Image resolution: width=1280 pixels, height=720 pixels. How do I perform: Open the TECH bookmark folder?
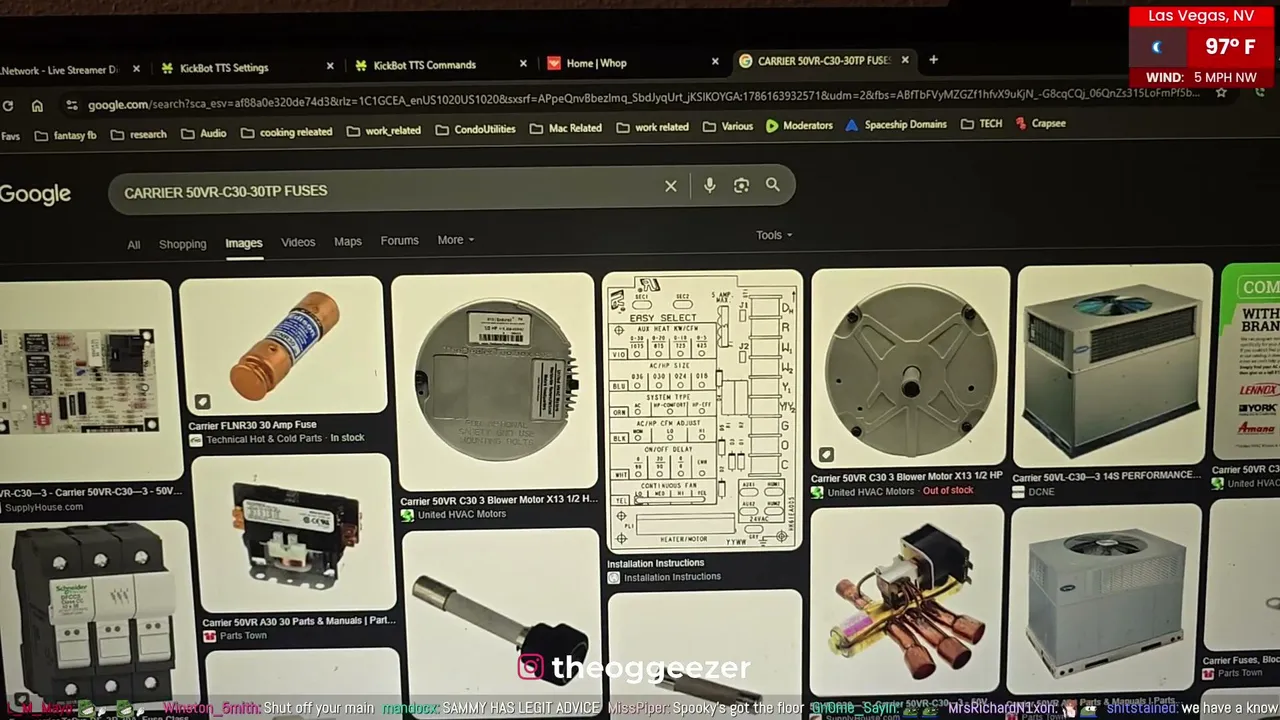pyautogui.click(x=981, y=124)
